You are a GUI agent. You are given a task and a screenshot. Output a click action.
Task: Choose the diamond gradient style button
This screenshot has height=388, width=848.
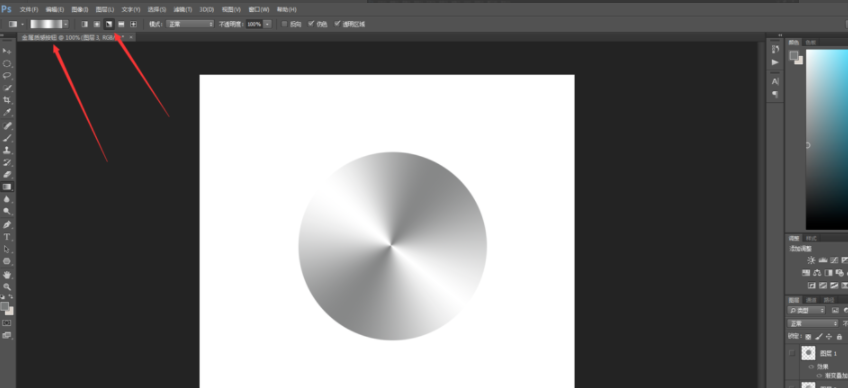[x=133, y=24]
